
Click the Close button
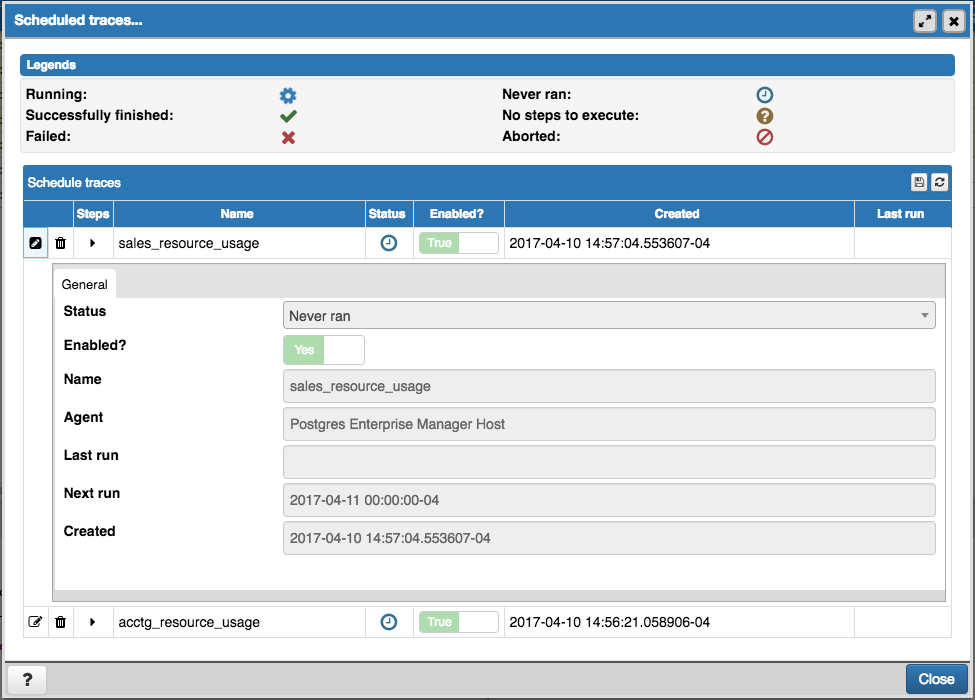click(x=936, y=679)
